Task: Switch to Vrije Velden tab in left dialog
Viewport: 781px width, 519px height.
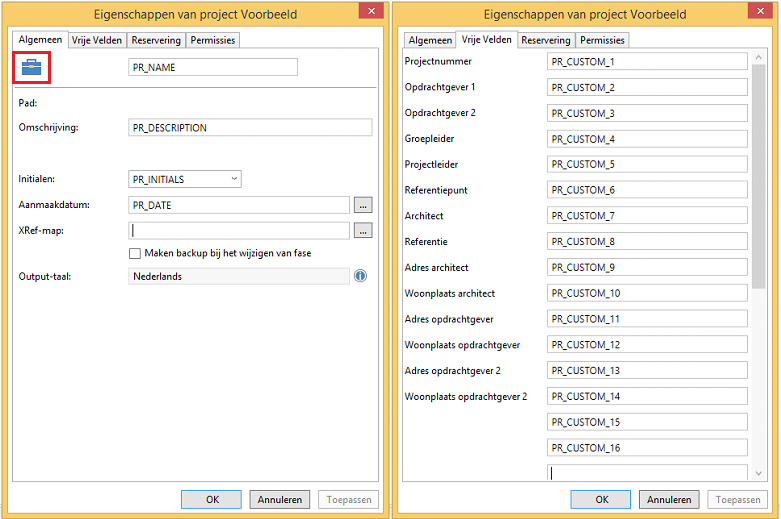Action: [x=97, y=40]
